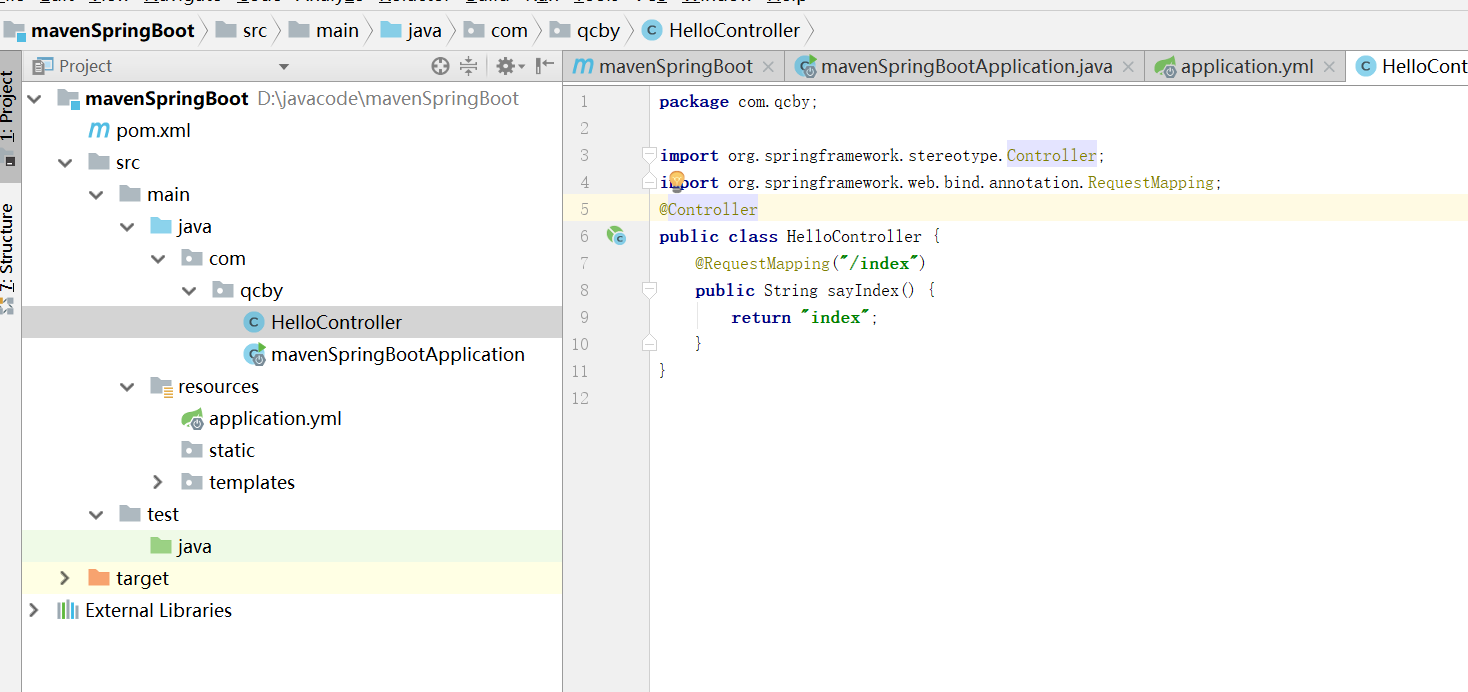
Task: Select the templates folder in tree
Action: click(291, 482)
